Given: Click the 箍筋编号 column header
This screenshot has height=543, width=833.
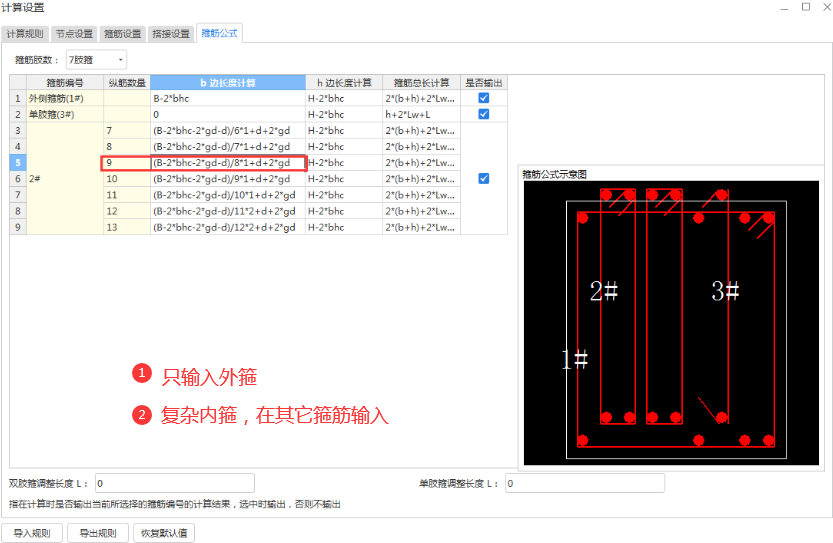Looking at the screenshot, I should click(65, 82).
